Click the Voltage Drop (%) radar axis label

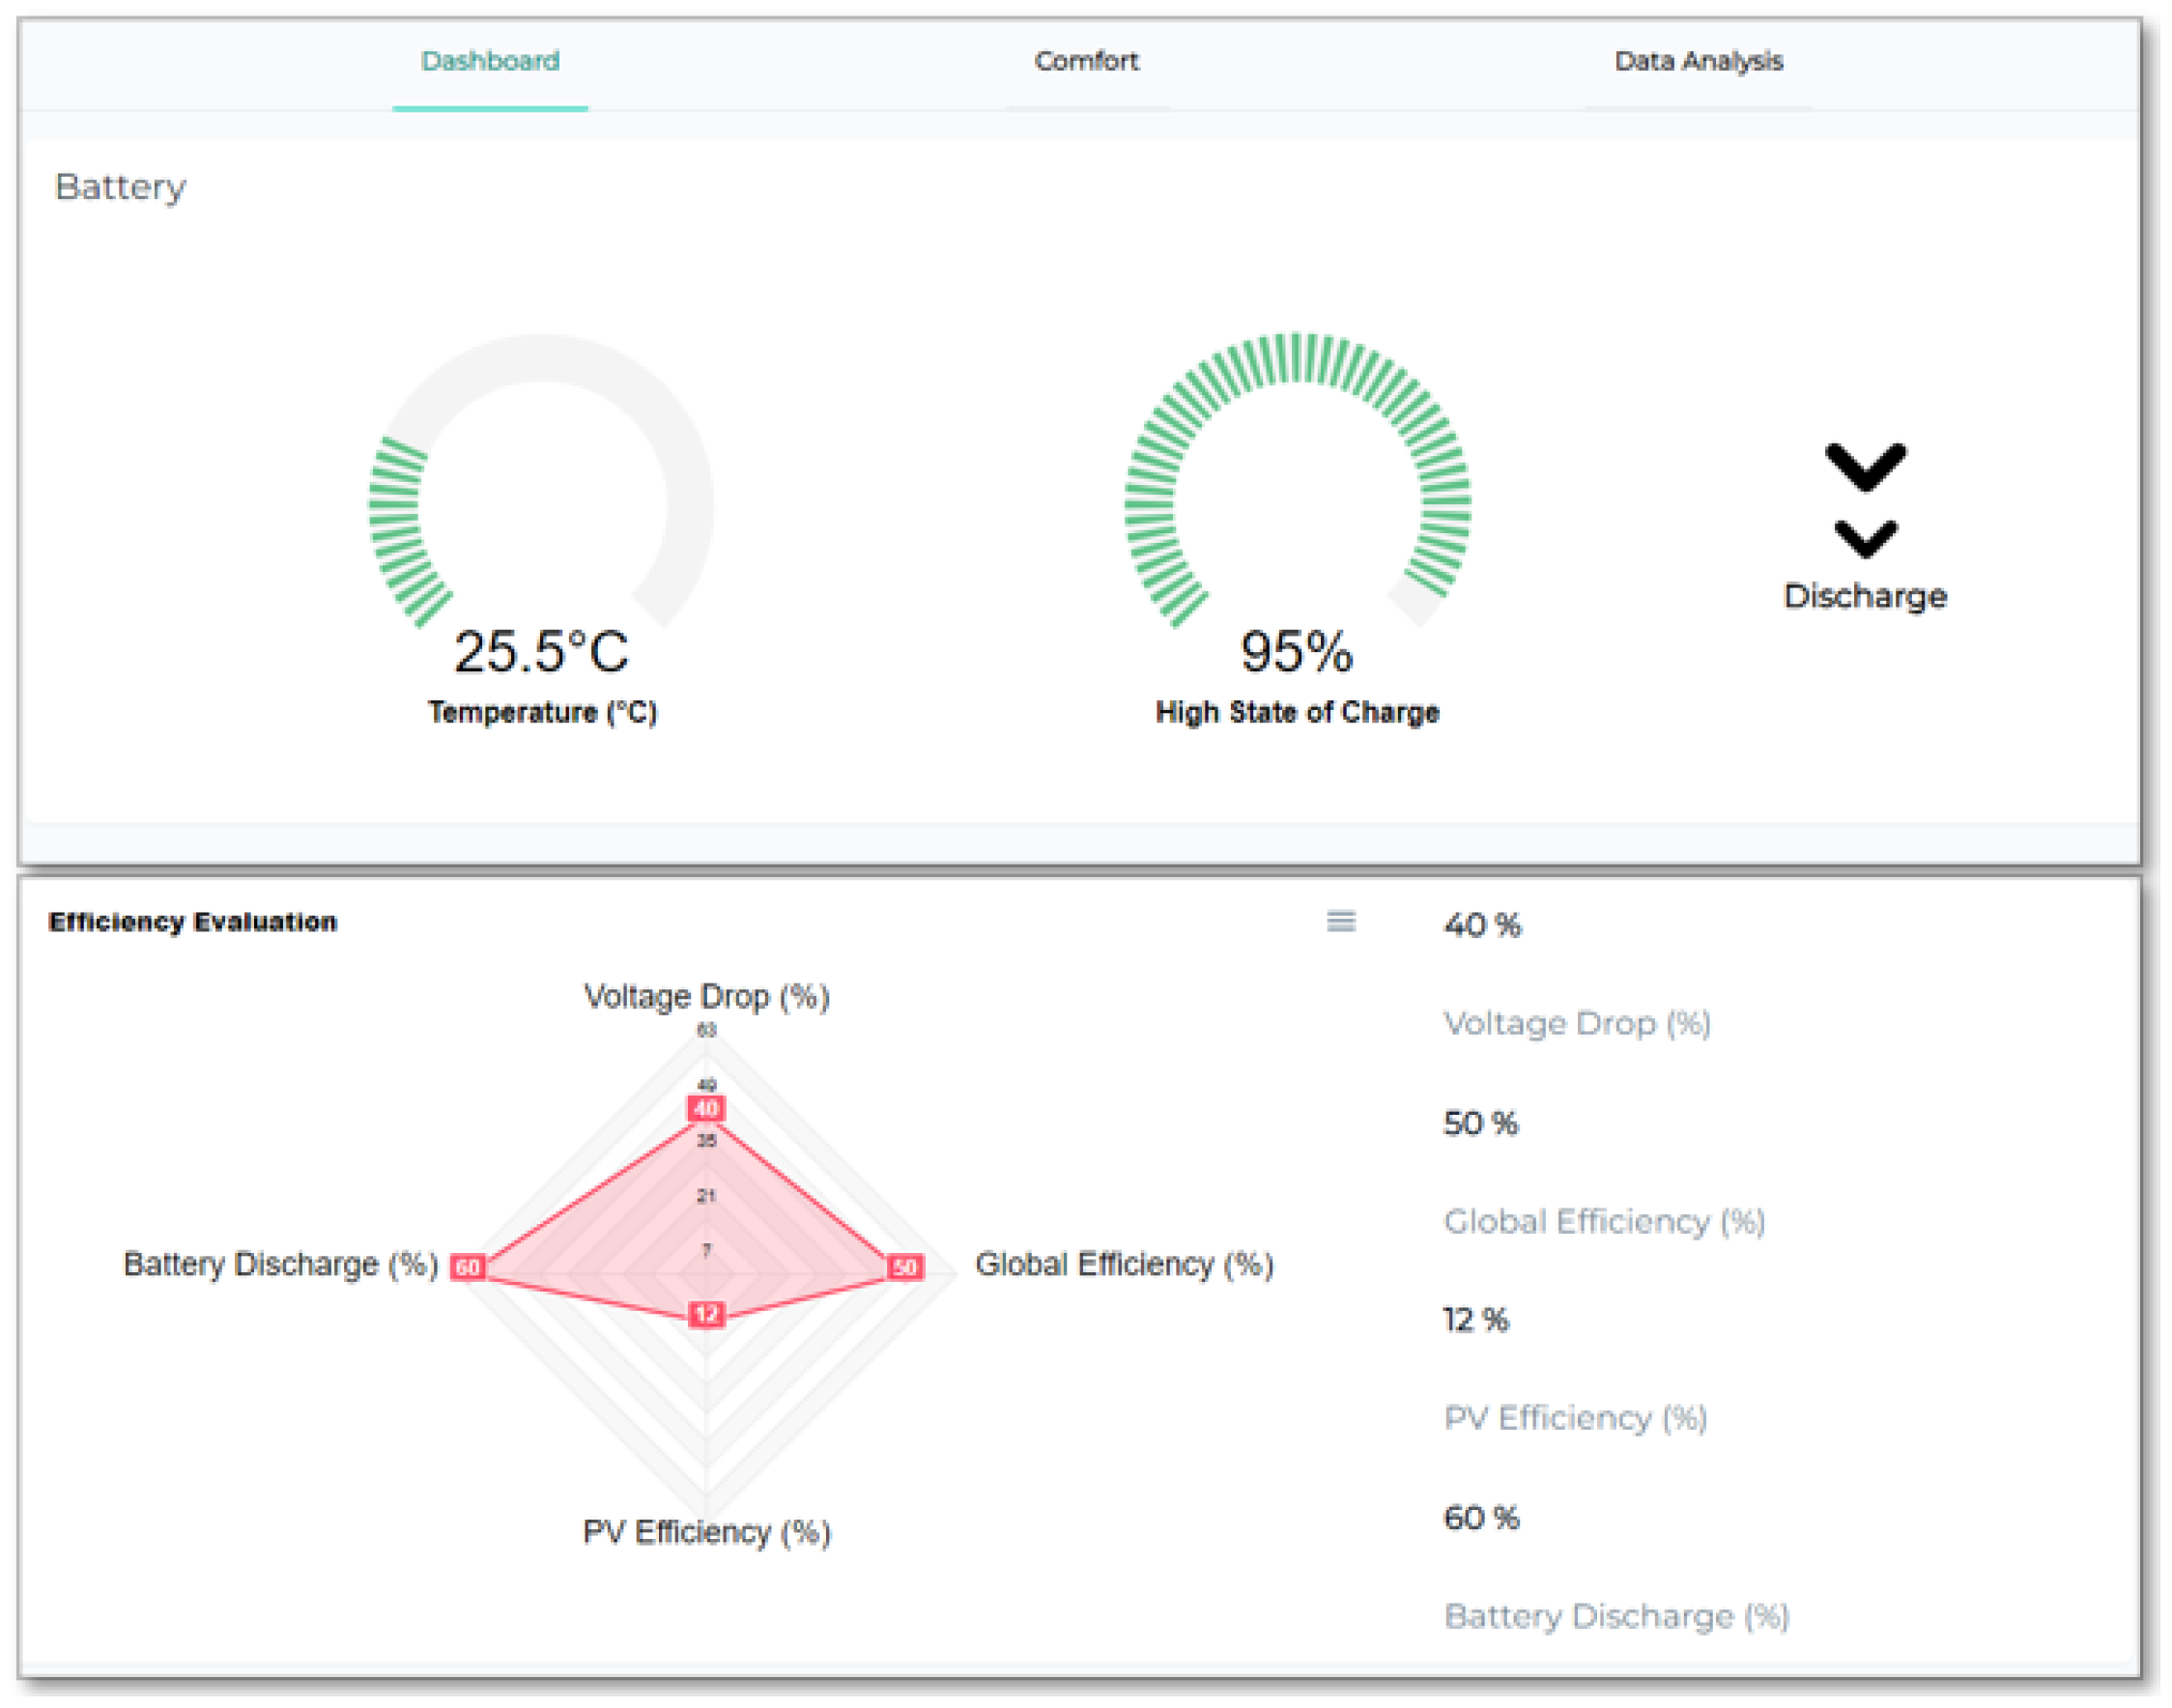(706, 997)
